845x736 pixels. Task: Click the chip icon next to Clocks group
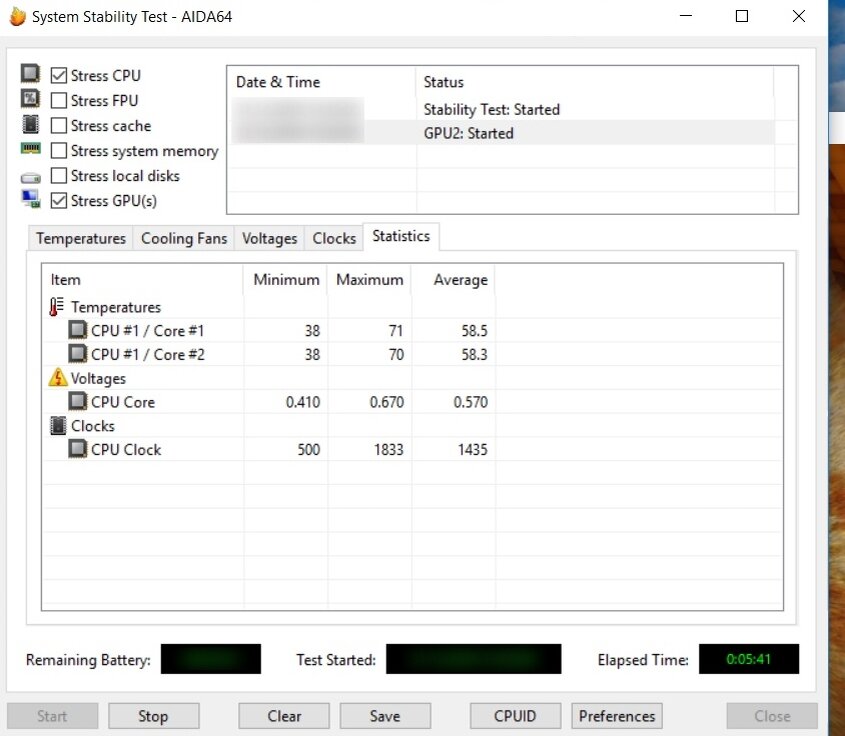tap(58, 426)
